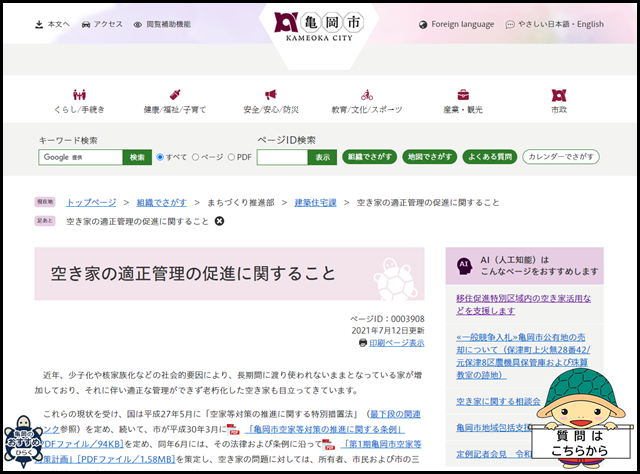Open 印刷ページ表示 link
640x474 pixels.
(397, 343)
